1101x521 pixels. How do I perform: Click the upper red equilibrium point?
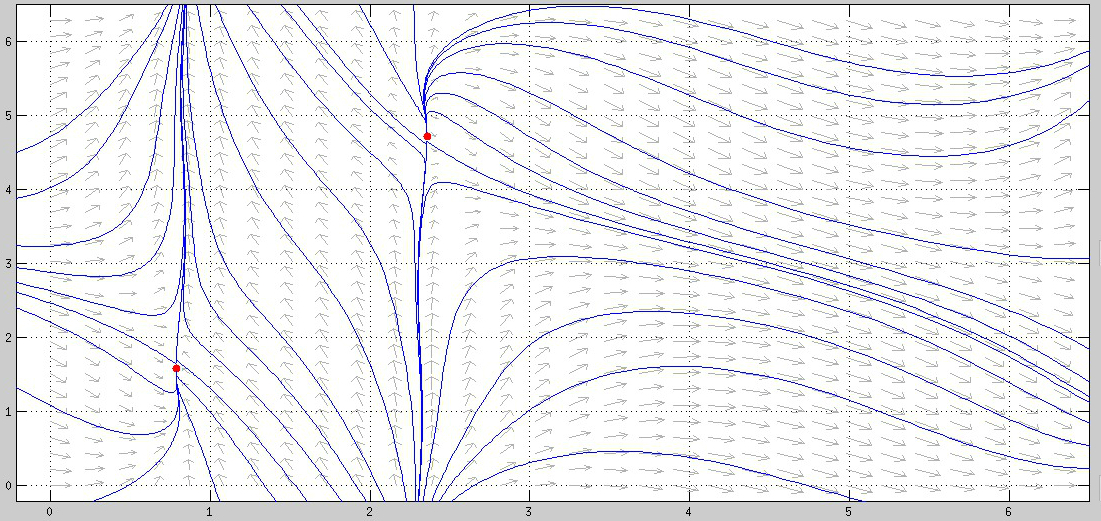(x=427, y=136)
